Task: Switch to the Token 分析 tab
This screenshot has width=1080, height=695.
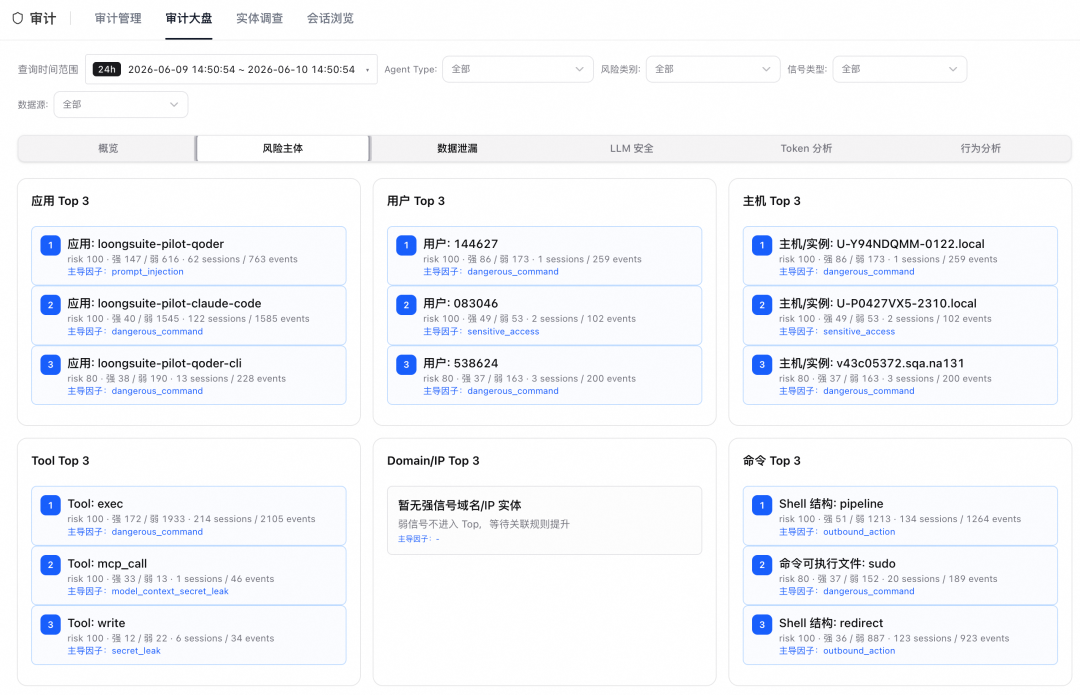Action: click(806, 149)
